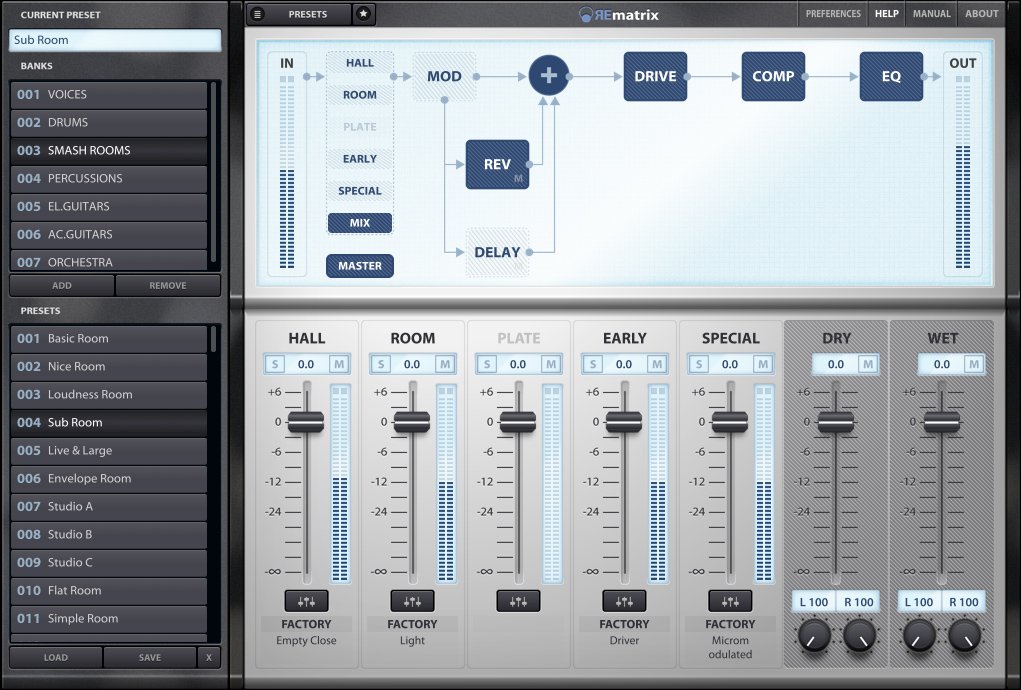This screenshot has width=1021, height=690.
Task: Click ADD to create a new bank
Action: point(61,285)
